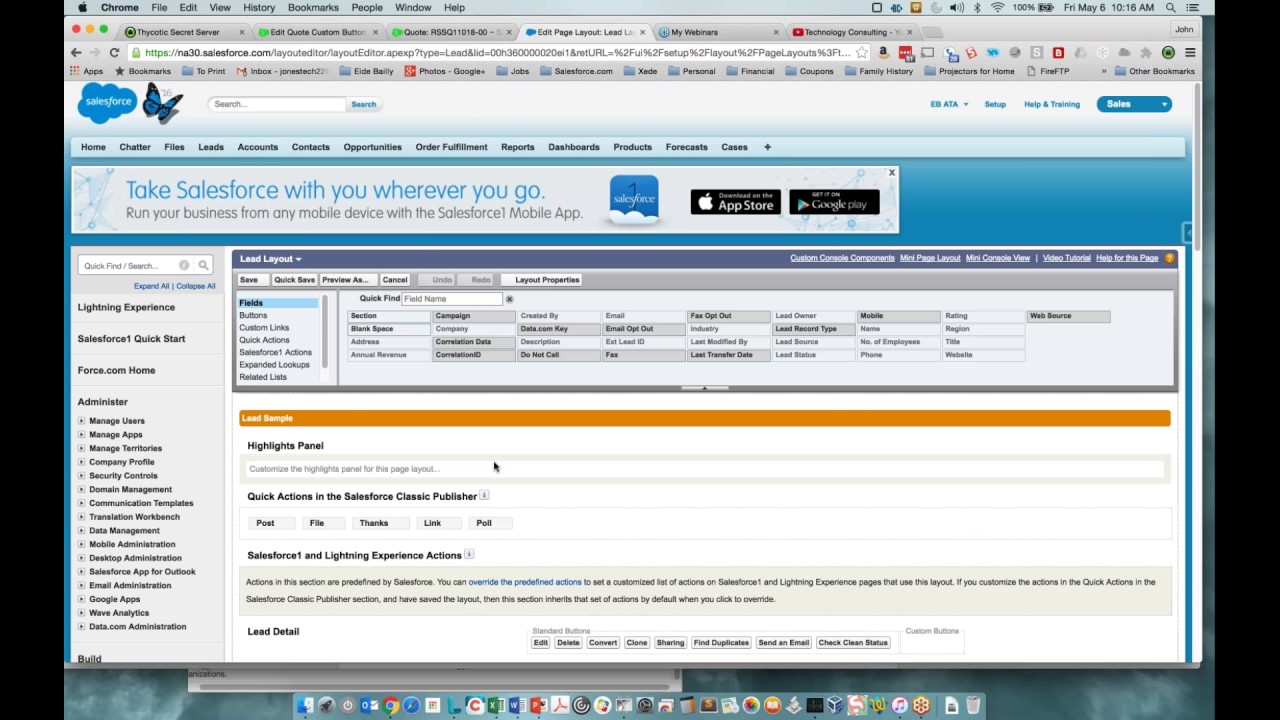
Task: Open Microsoft Word from the Dock
Action: [517, 705]
